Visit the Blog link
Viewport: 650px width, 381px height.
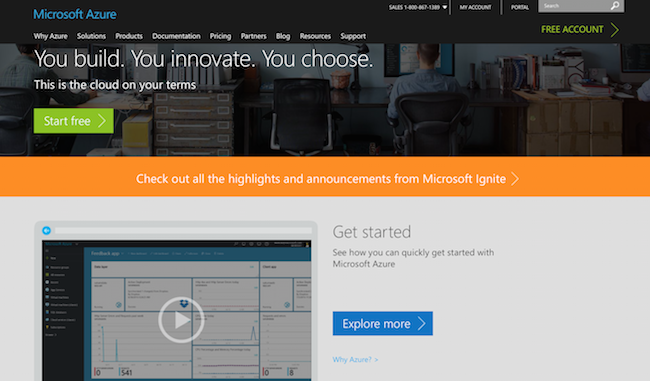point(283,36)
